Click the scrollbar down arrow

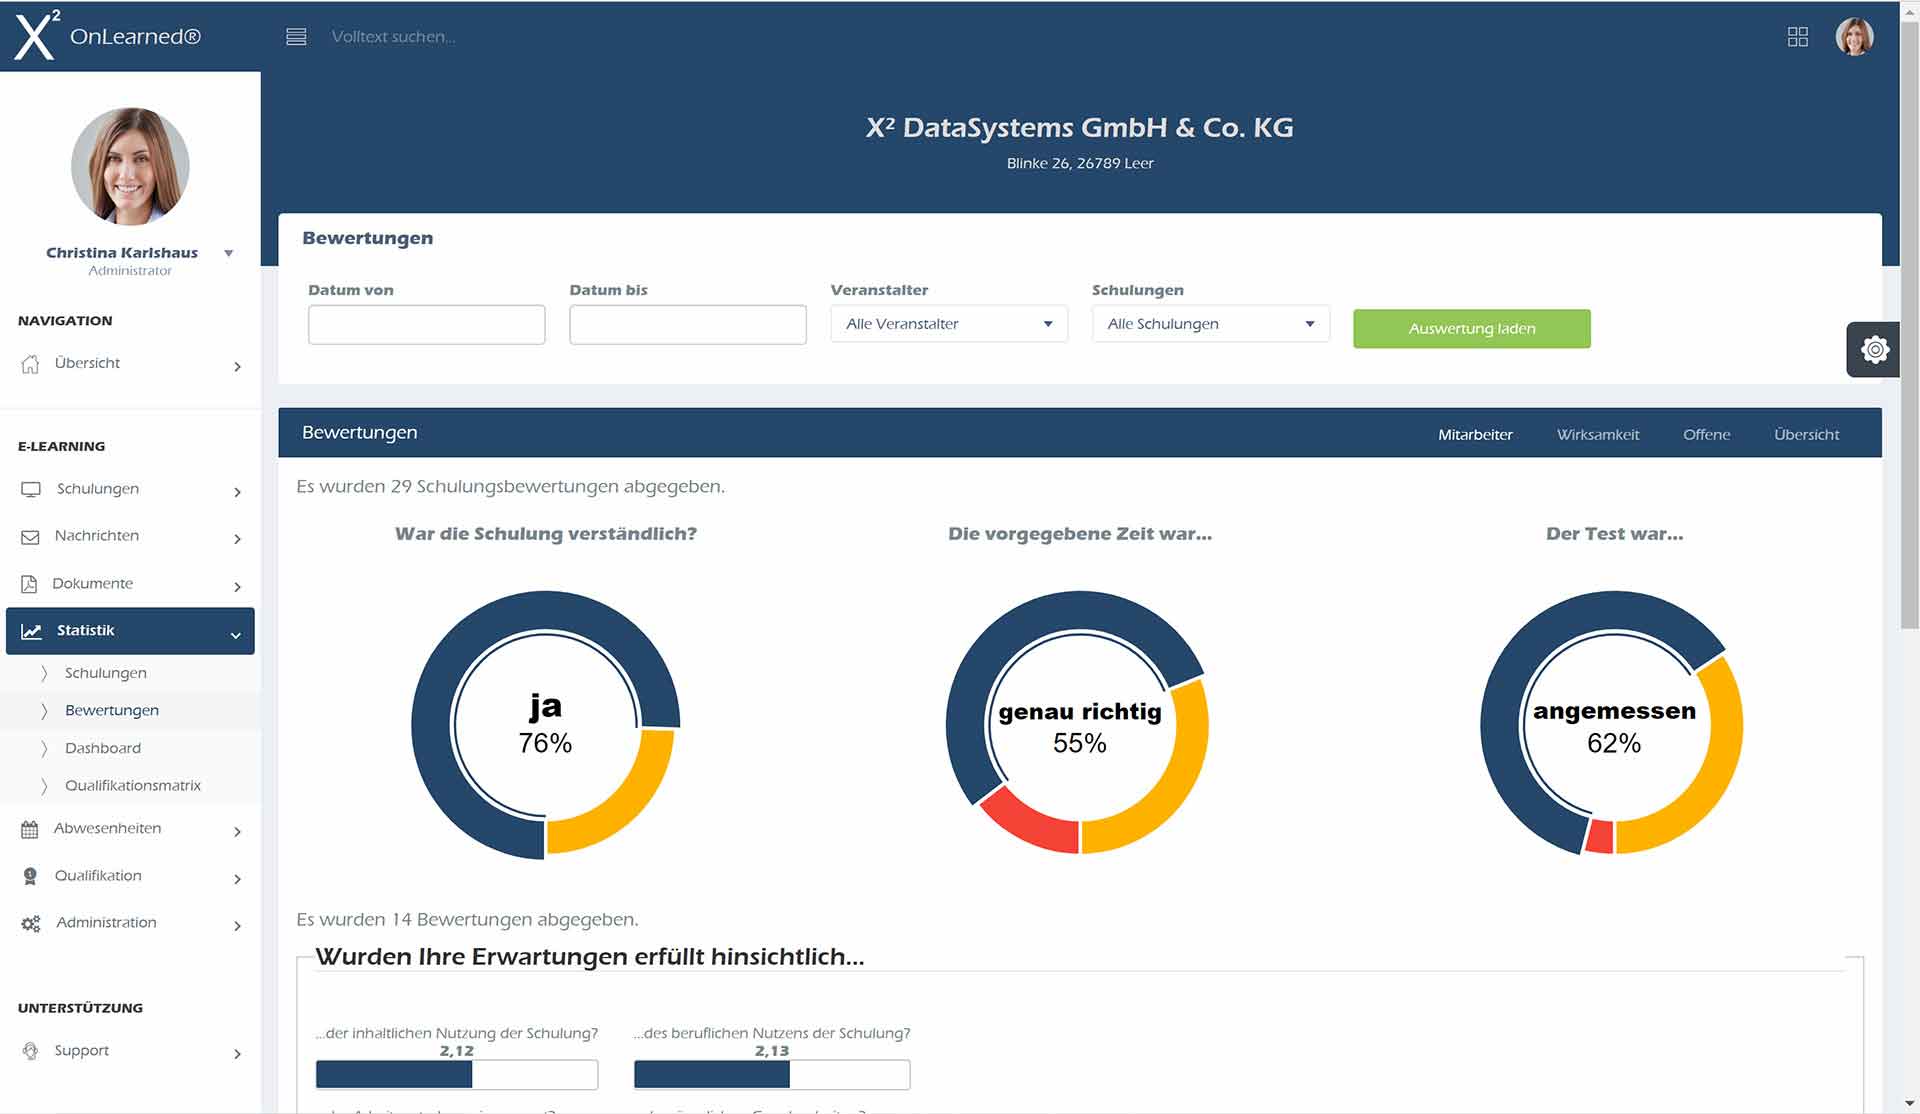[x=1910, y=1104]
